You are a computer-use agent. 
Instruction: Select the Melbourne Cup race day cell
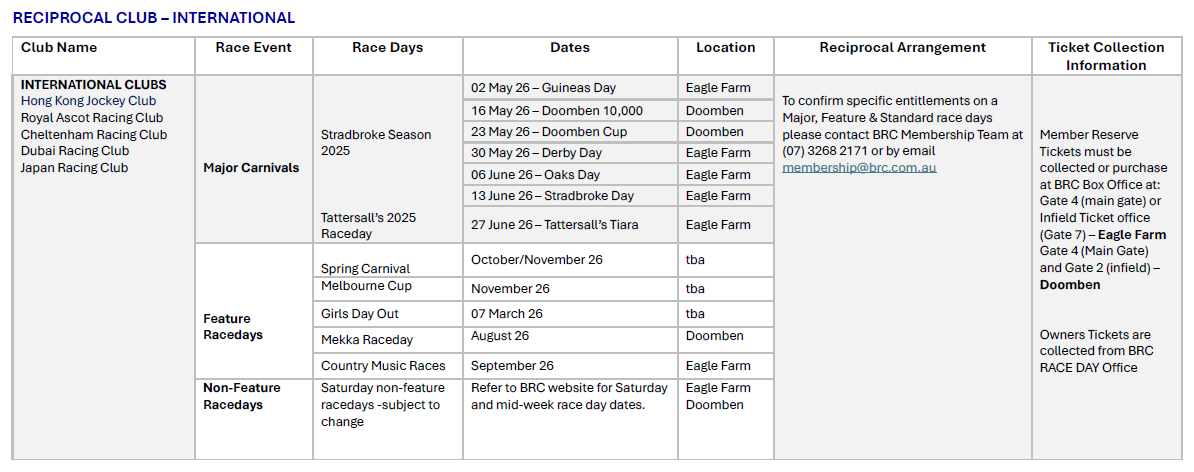388,288
